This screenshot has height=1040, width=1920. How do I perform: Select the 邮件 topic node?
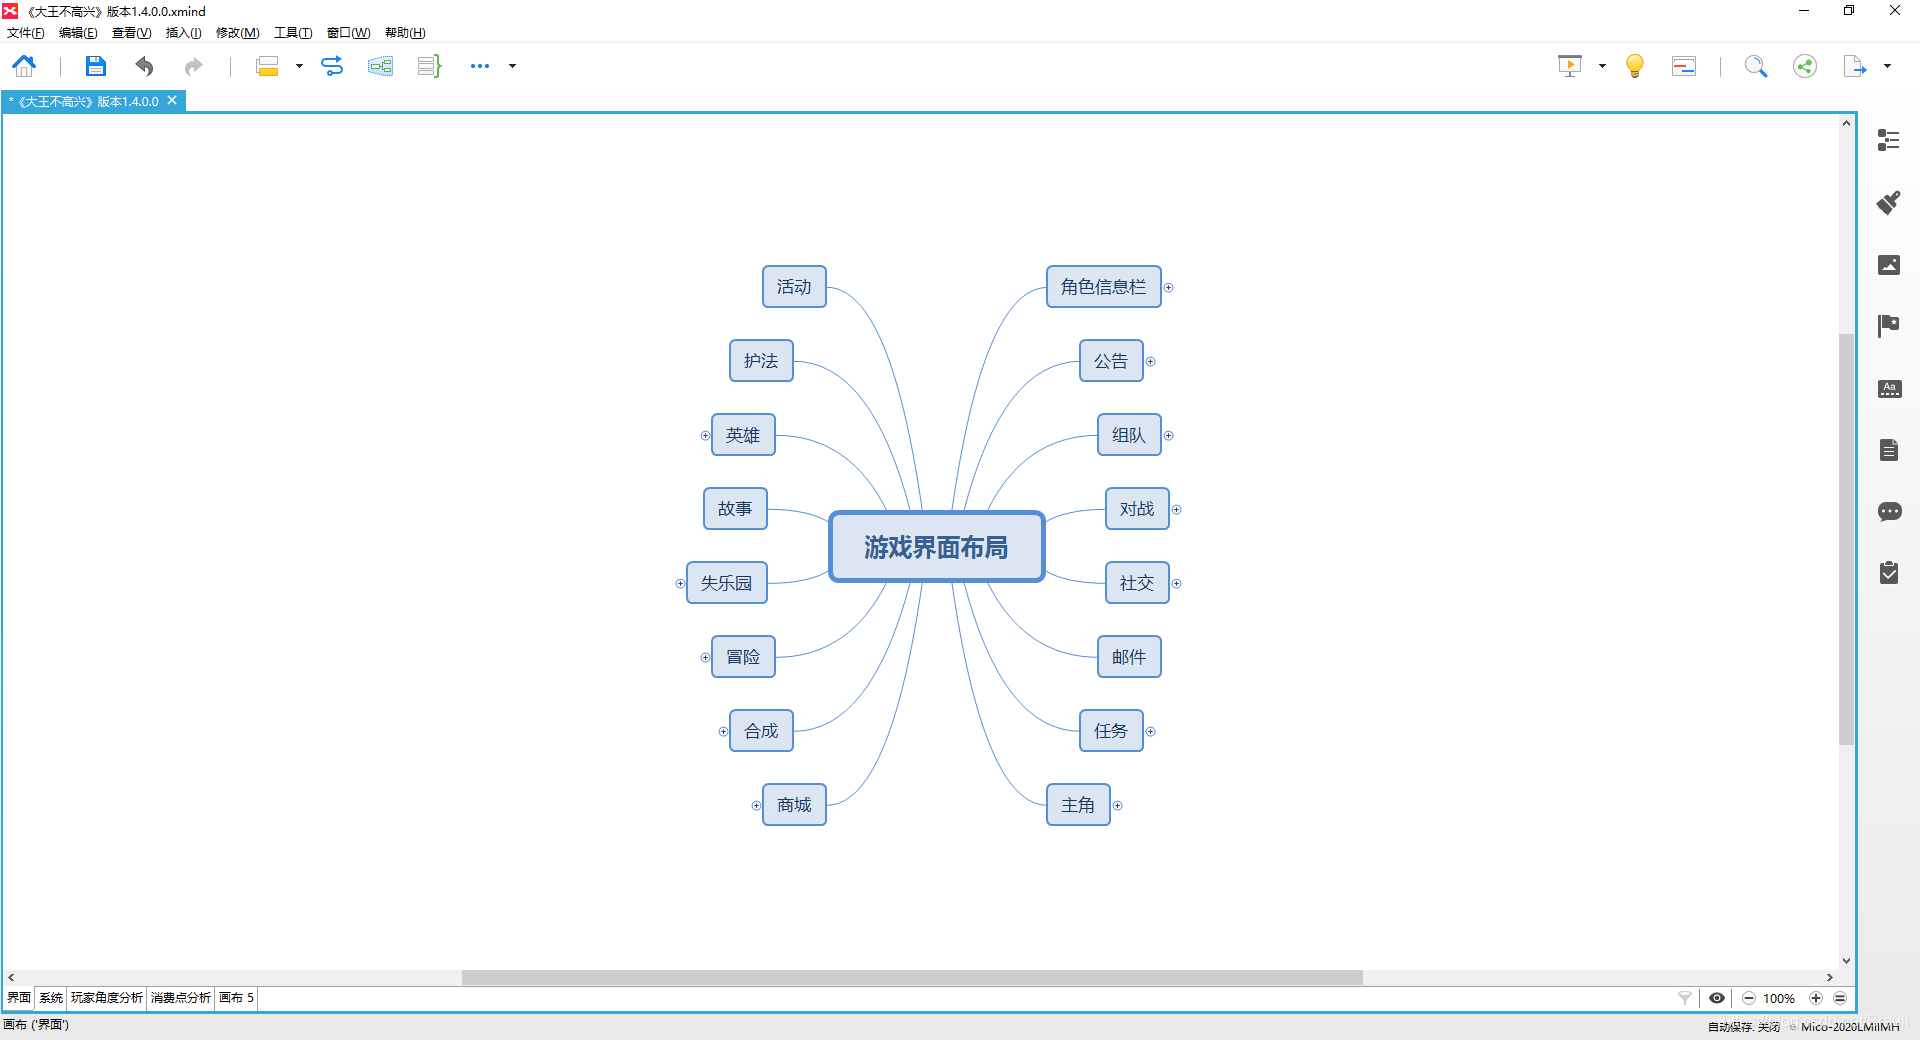[x=1129, y=657]
